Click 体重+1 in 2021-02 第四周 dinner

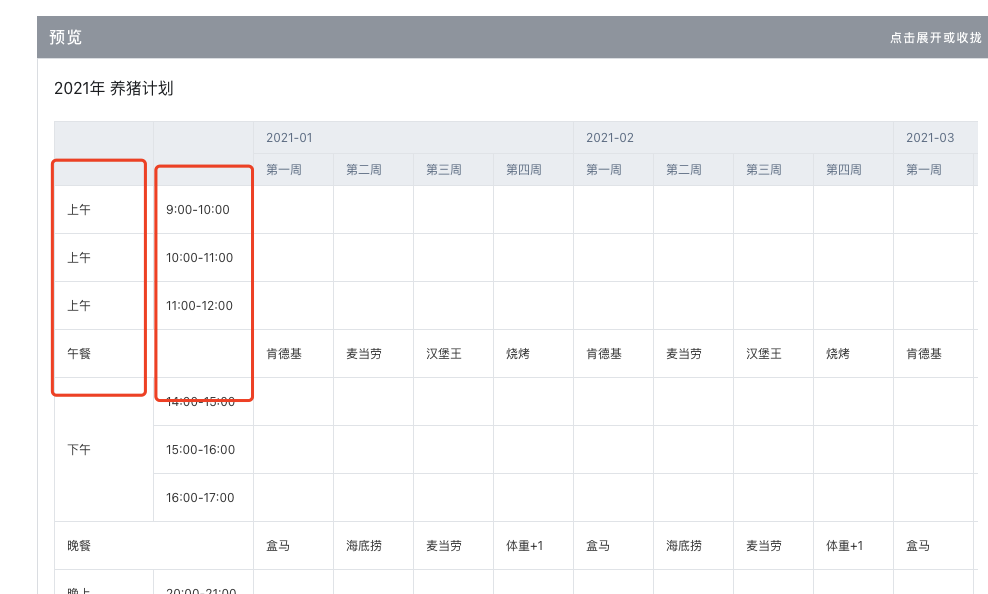pos(844,545)
